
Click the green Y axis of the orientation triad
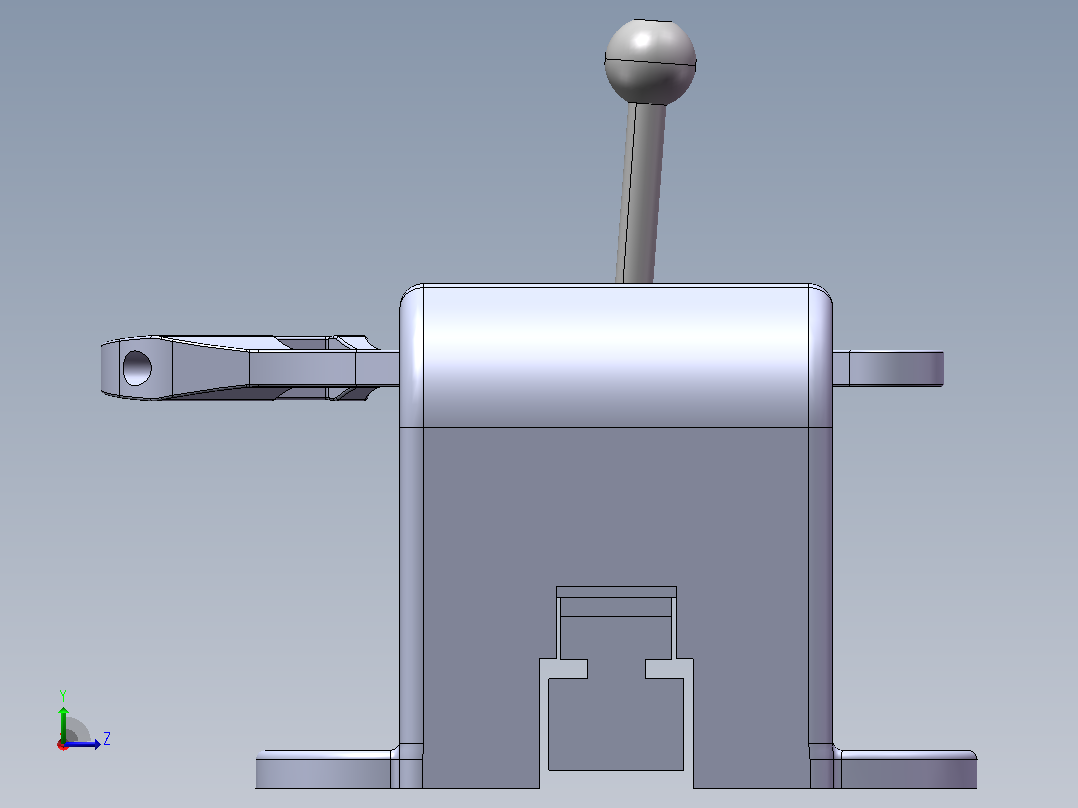tap(63, 725)
